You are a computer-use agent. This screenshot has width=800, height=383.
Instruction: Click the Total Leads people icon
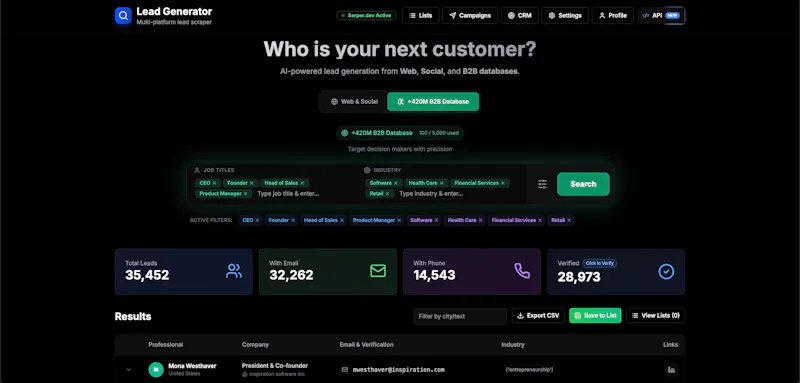[x=234, y=271]
